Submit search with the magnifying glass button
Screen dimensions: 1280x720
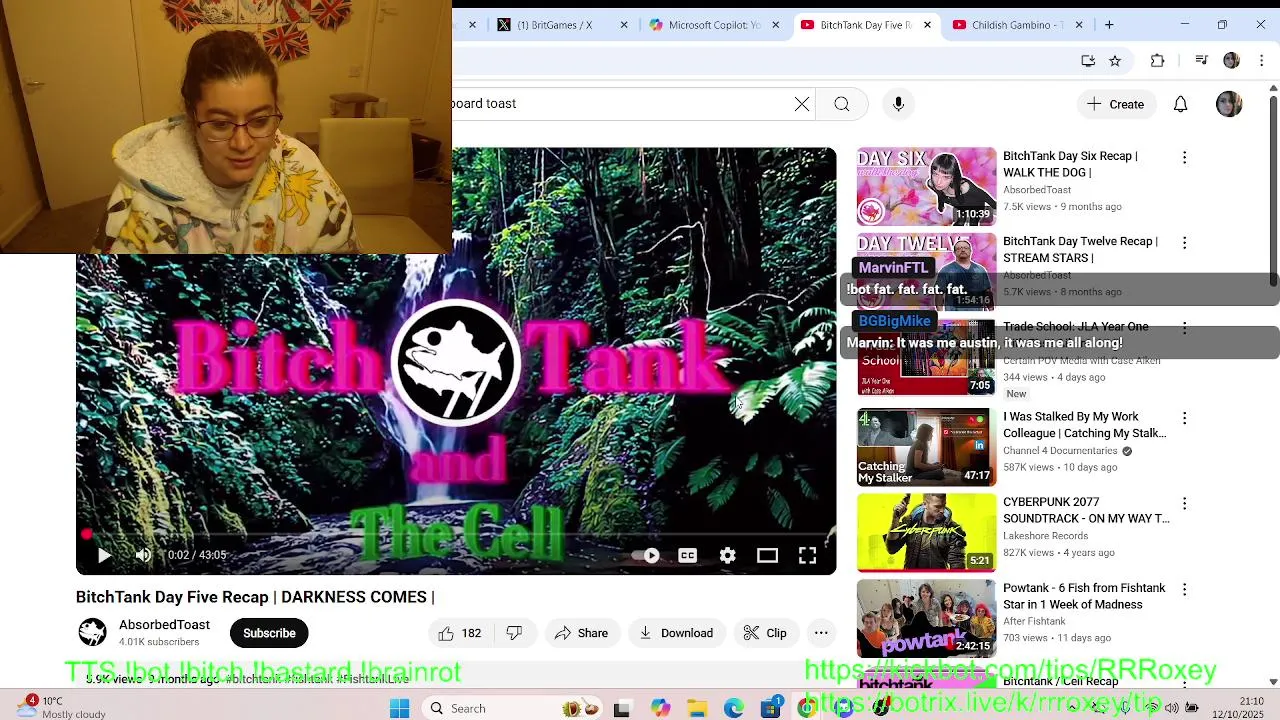[842, 104]
